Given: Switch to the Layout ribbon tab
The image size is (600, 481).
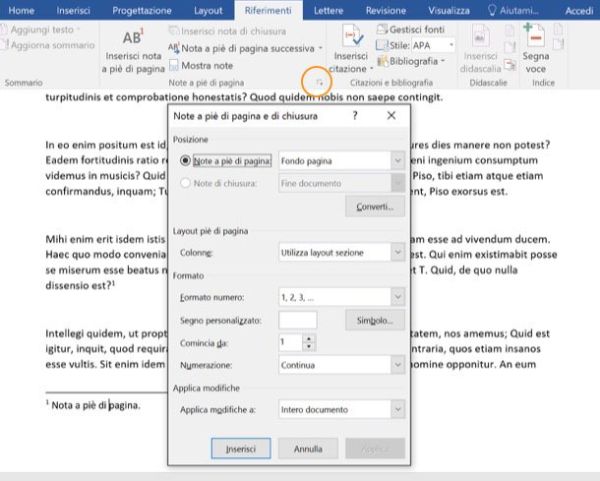Looking at the screenshot, I should pos(208,10).
